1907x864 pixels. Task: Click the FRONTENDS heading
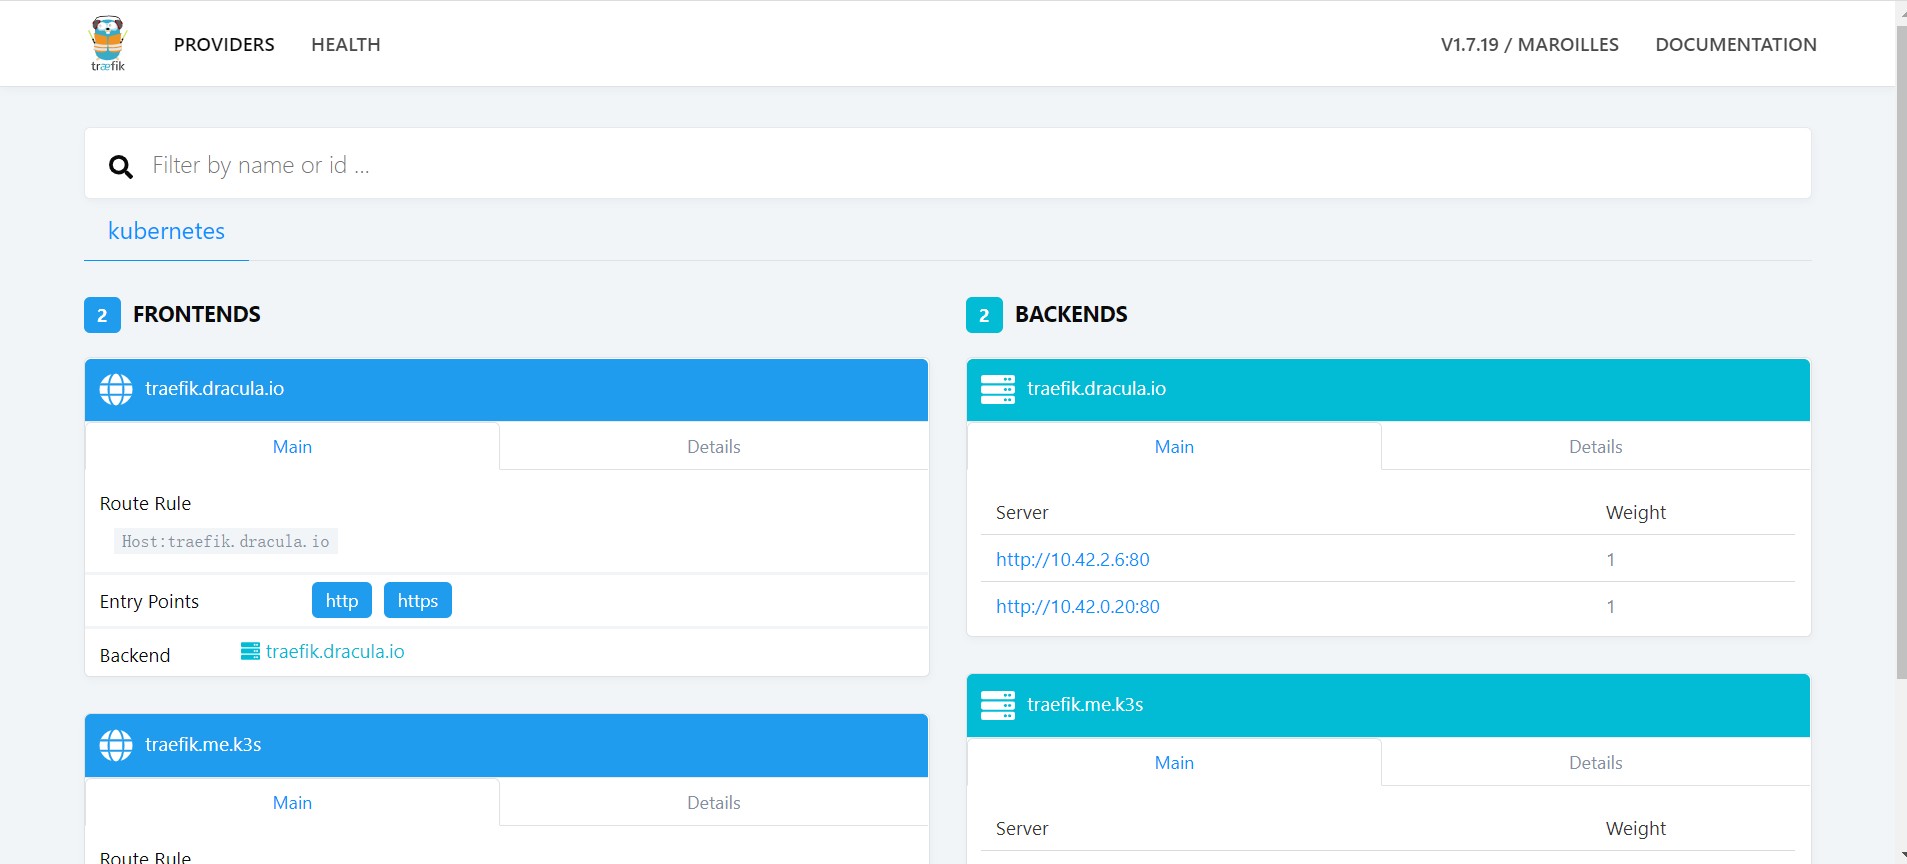[197, 314]
